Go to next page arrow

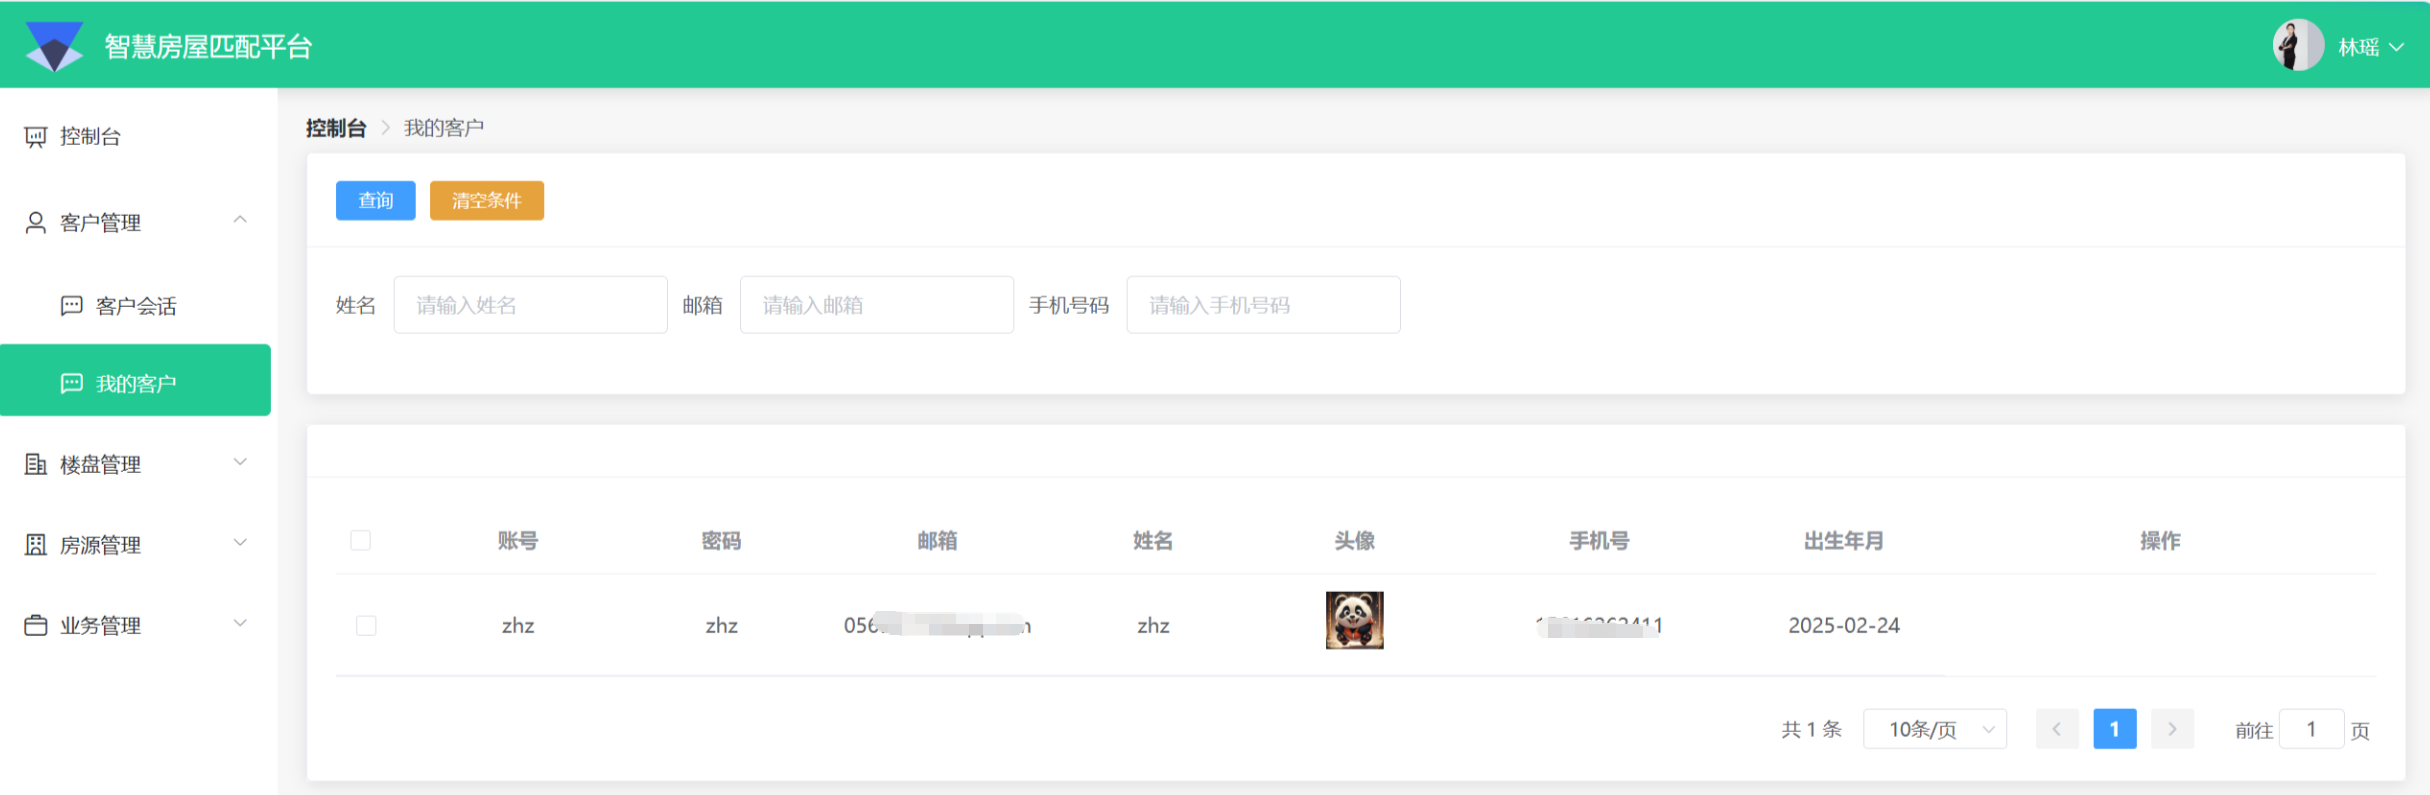pos(2172,729)
